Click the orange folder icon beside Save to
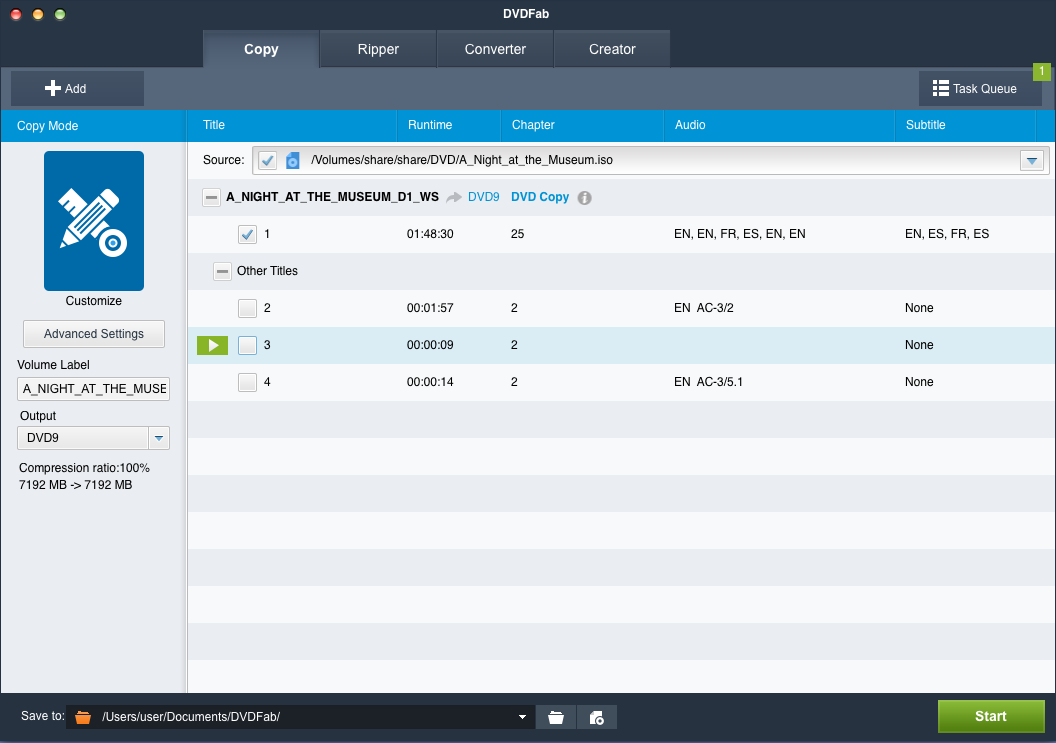This screenshot has height=743, width=1056. [x=83, y=717]
